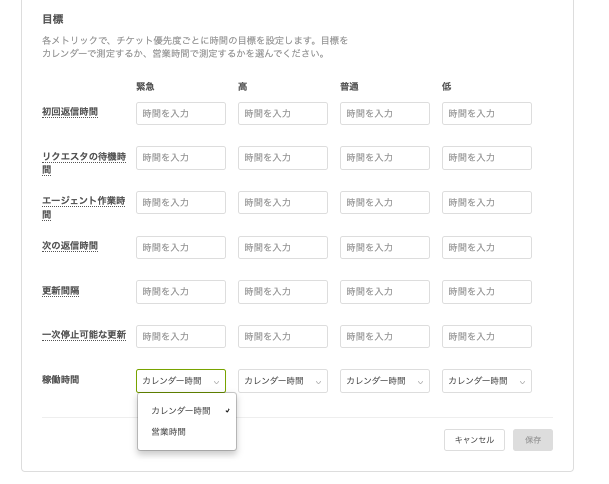
Task: Click 次の返信時間 input under 緊急
Action: coord(181,247)
